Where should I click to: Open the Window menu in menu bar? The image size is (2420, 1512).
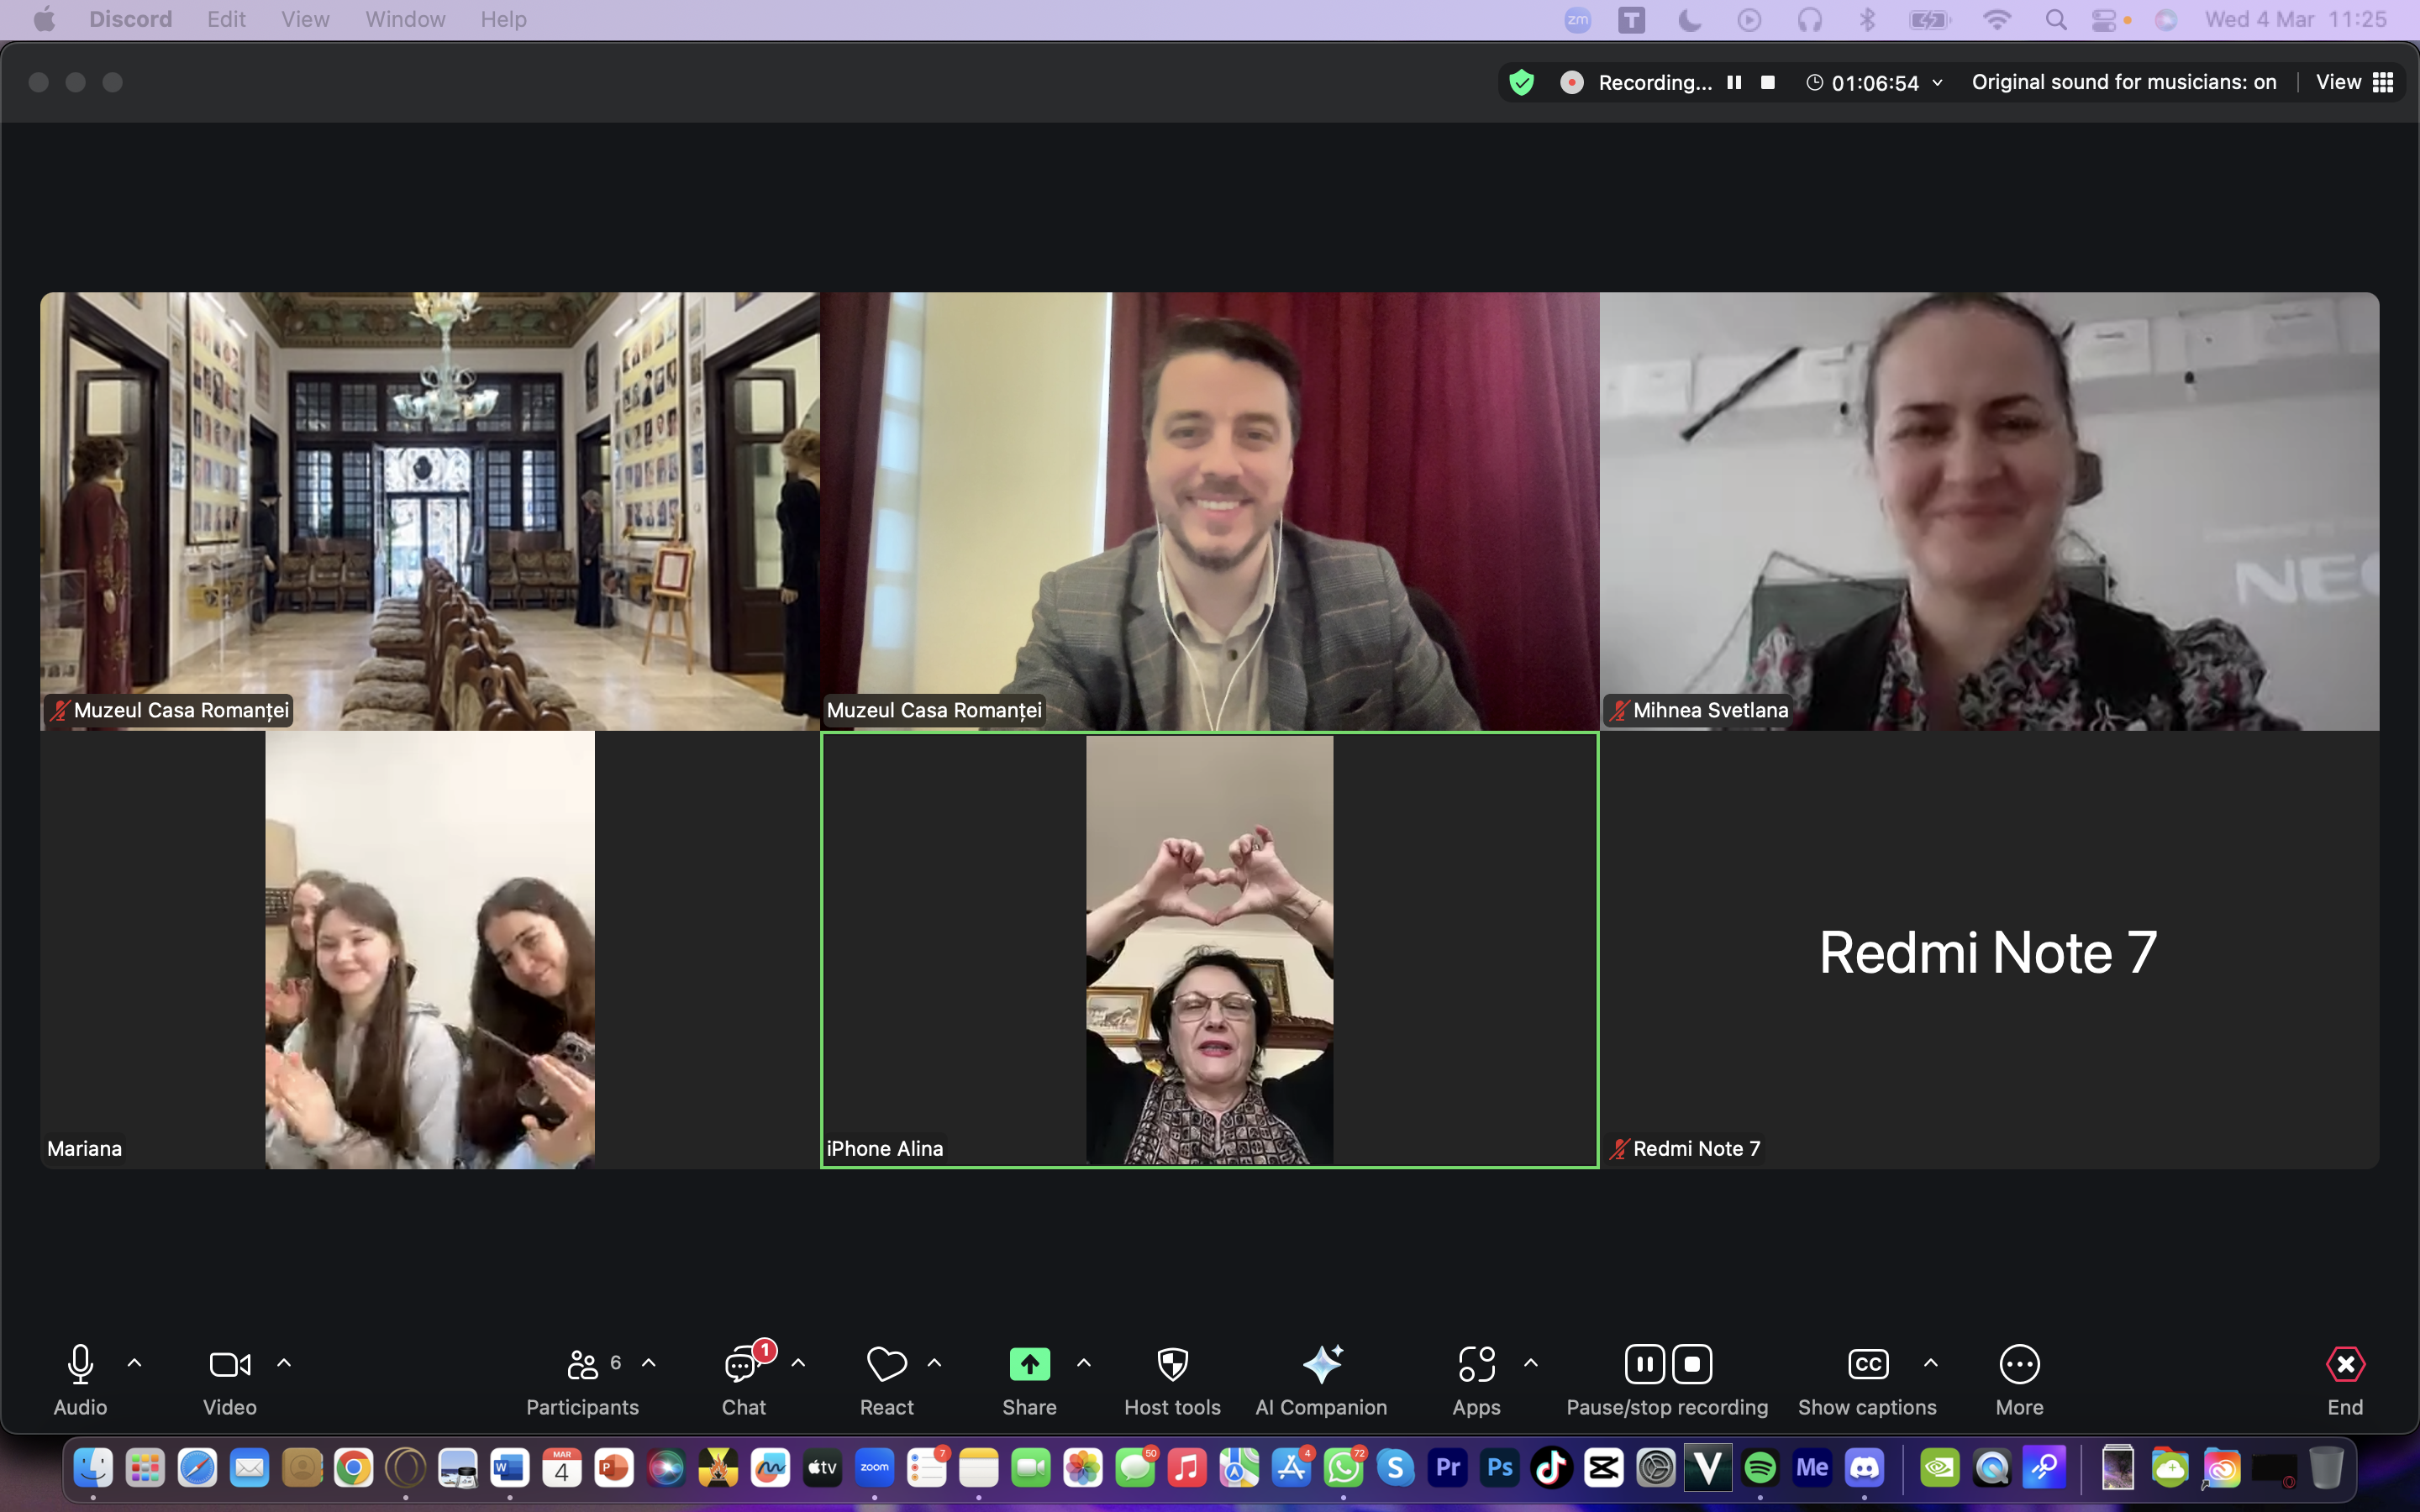coord(405,19)
